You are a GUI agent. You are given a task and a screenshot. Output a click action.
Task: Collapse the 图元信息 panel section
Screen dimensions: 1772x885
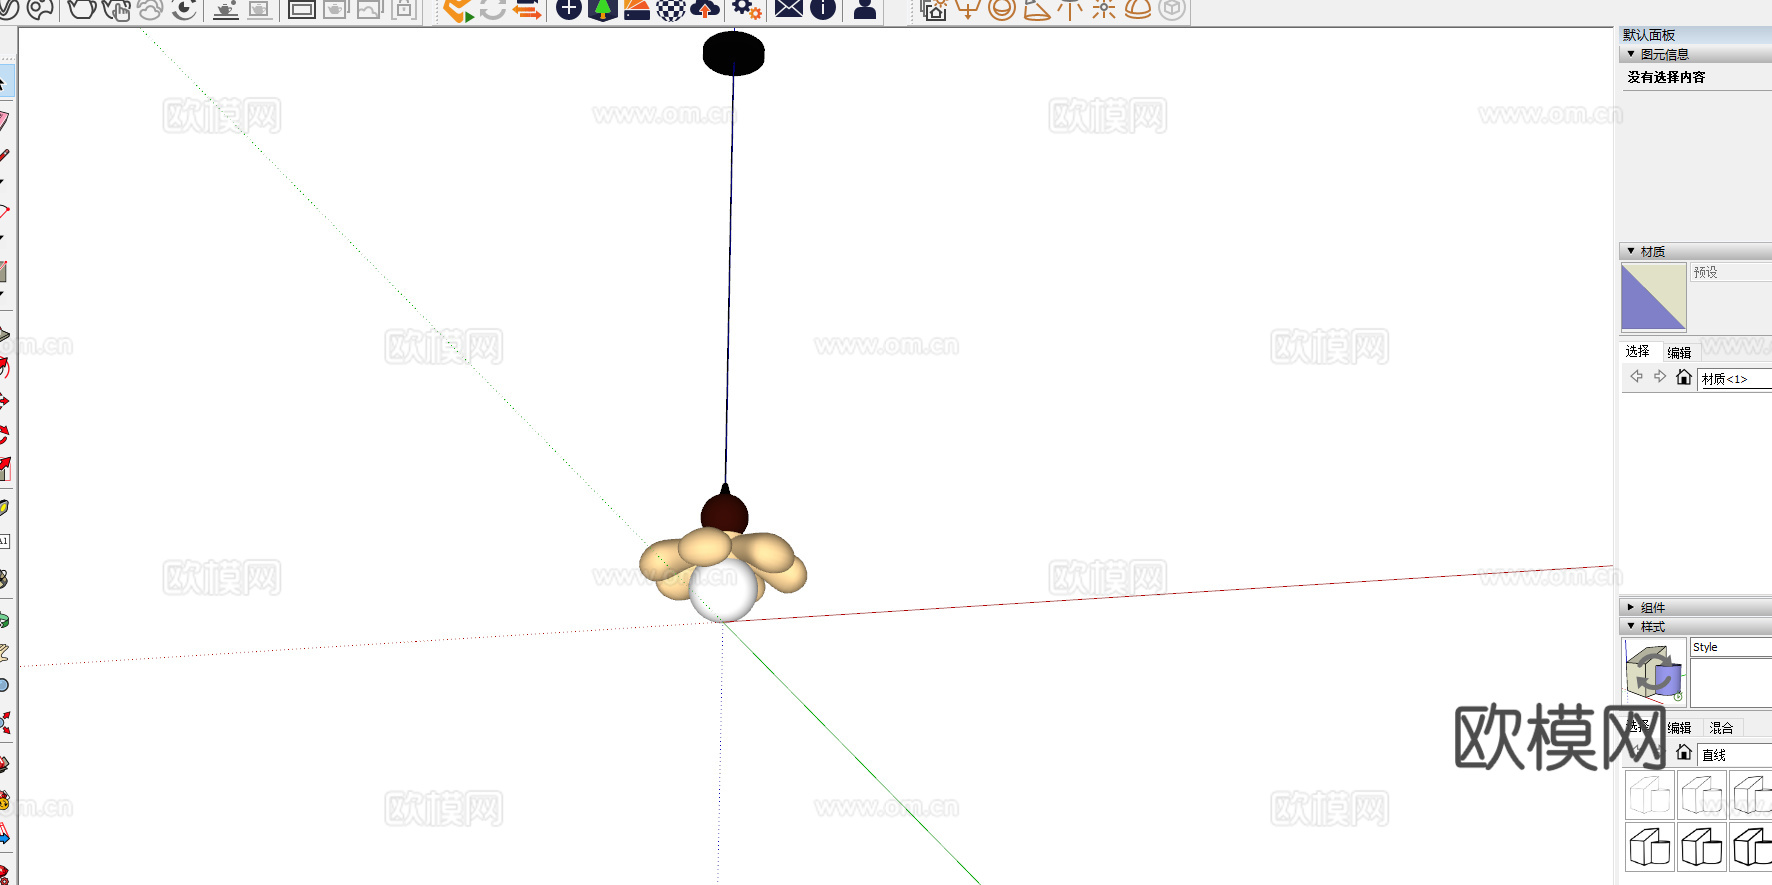click(1631, 54)
